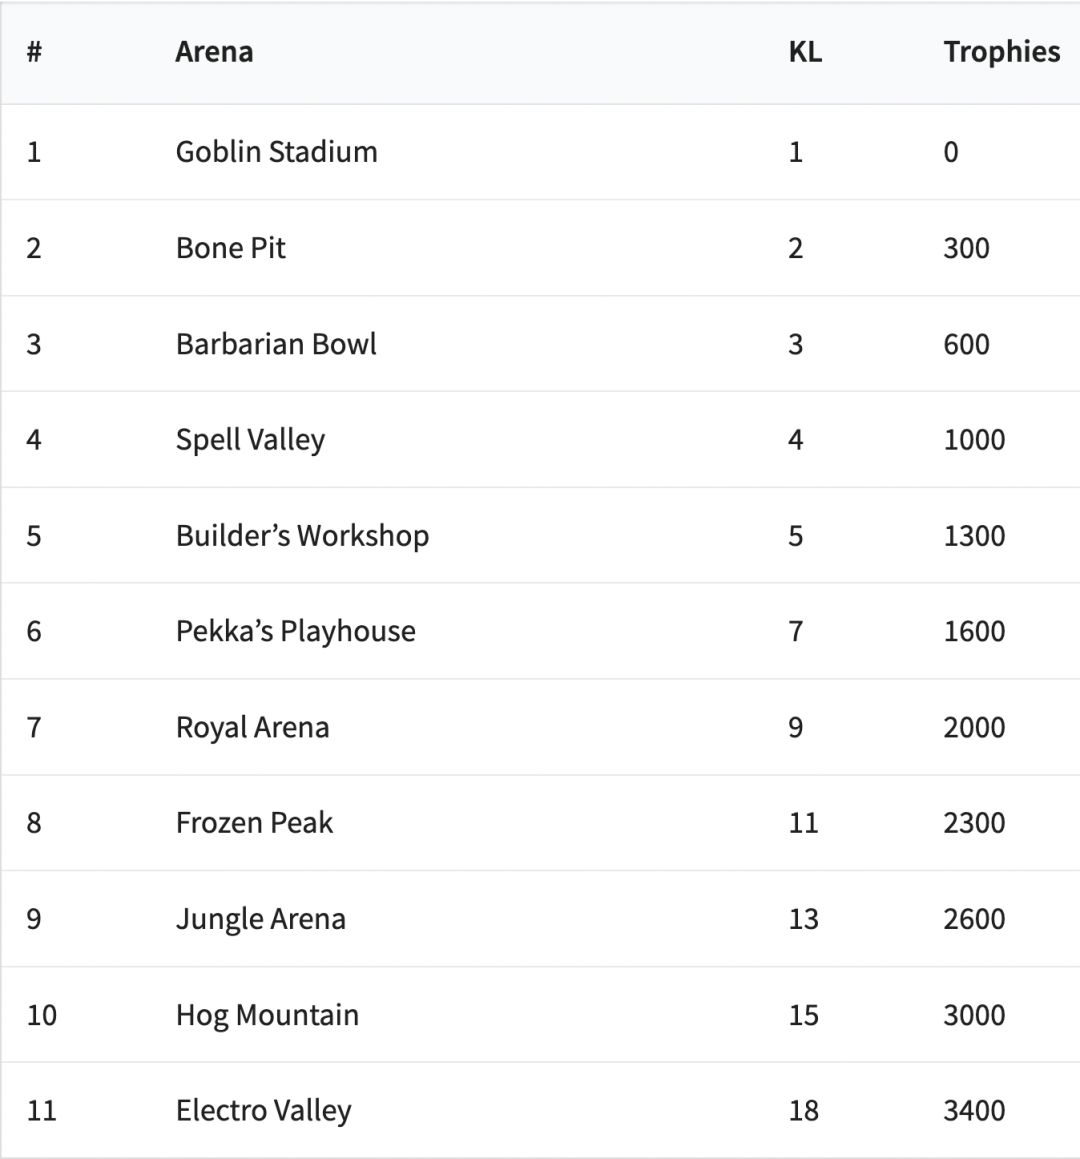Viewport: 1080px width, 1159px height.
Task: Select the Builder's Workshop entry
Action: [302, 536]
